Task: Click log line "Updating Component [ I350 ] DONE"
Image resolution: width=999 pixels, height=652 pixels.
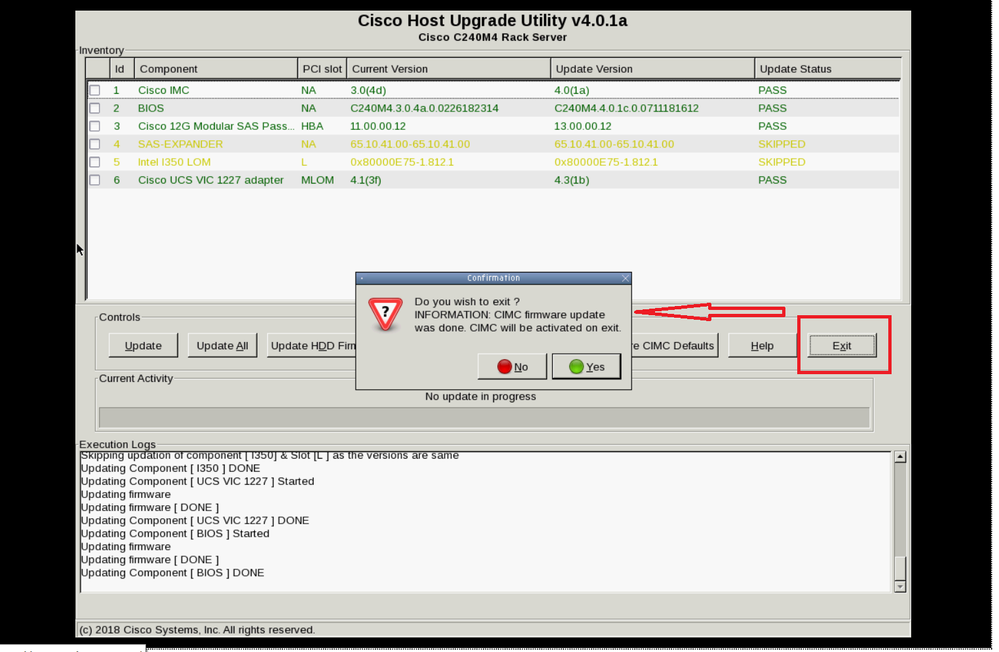Action: tap(170, 468)
